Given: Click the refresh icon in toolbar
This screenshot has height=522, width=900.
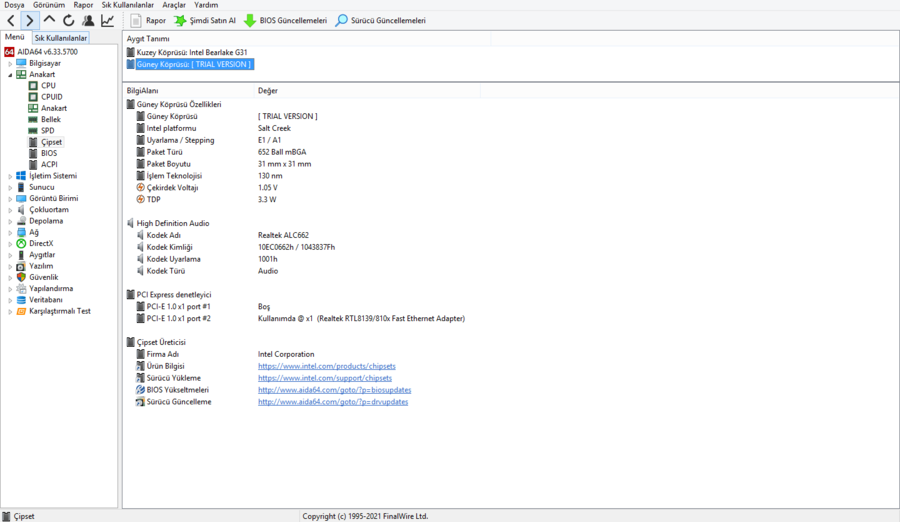Looking at the screenshot, I should tap(68, 21).
